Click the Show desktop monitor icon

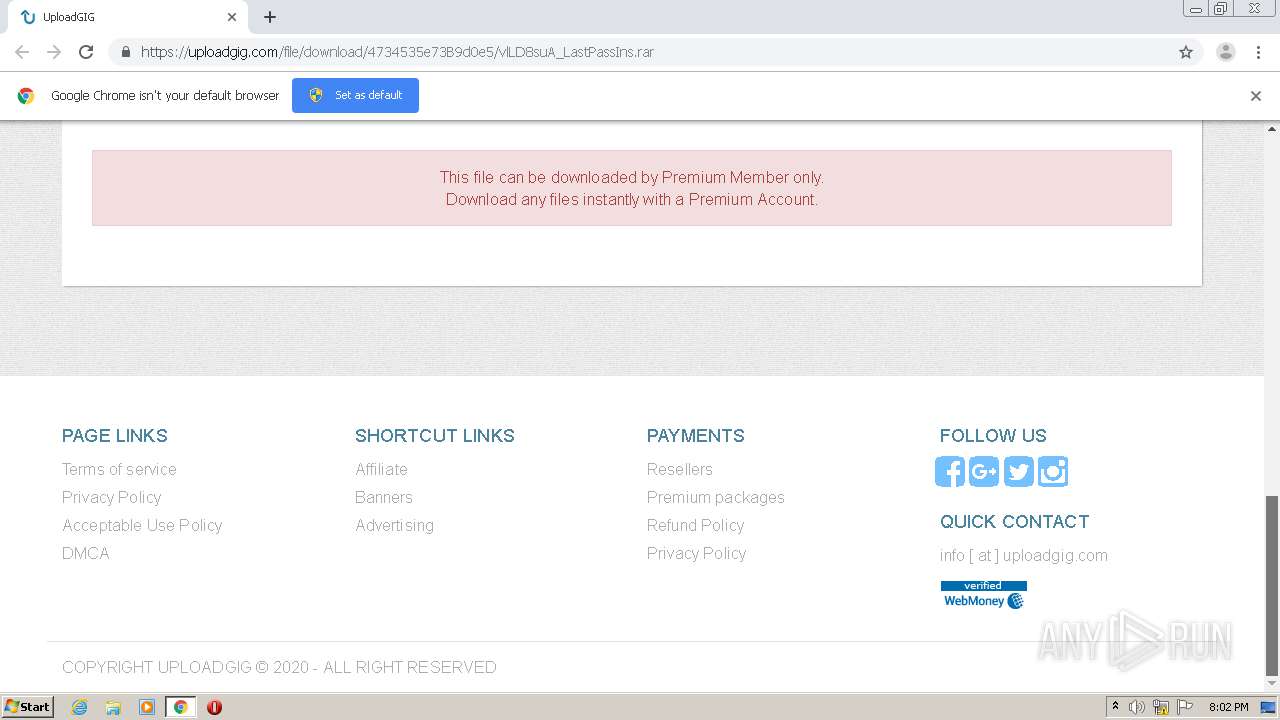(1268, 707)
